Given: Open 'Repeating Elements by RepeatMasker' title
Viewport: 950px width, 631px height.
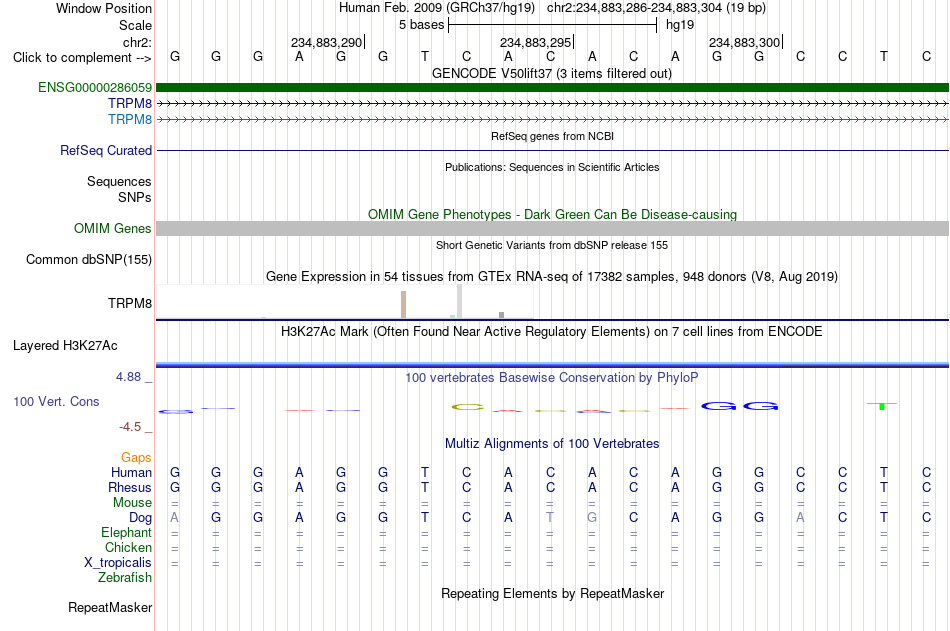Looking at the screenshot, I should click(552, 593).
